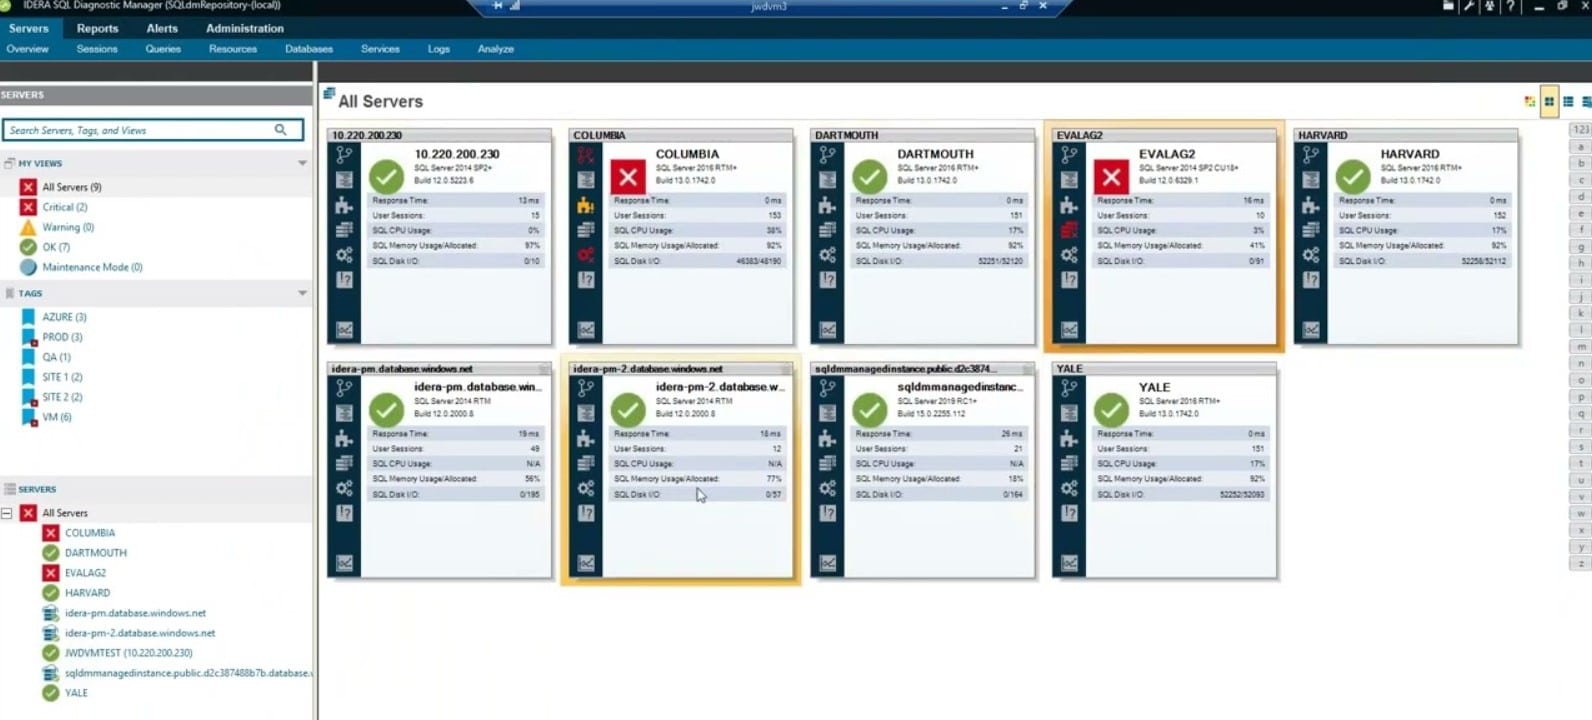1592x720 pixels.
Task: Click red branch sessions icon on COLUMBIA card
Action: tap(586, 155)
